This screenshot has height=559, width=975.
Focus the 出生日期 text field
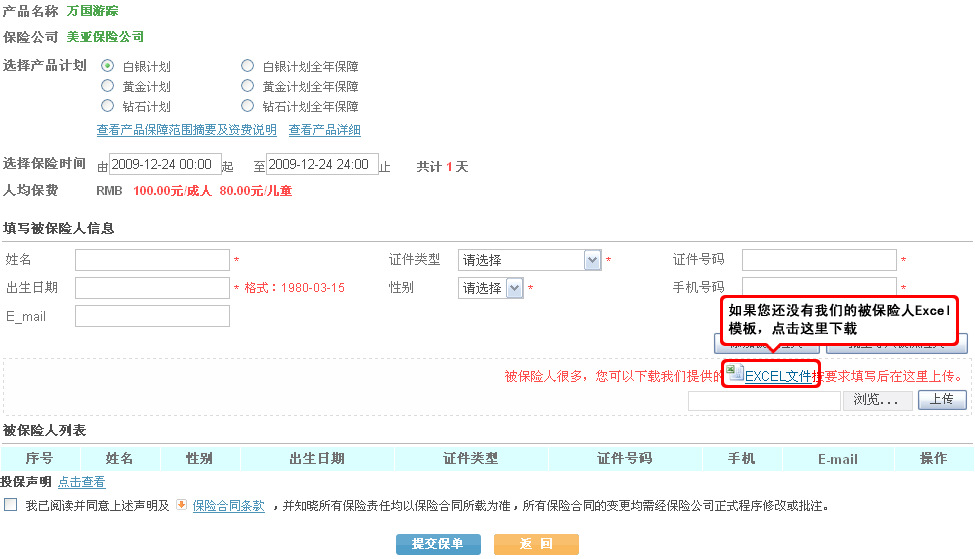click(152, 288)
